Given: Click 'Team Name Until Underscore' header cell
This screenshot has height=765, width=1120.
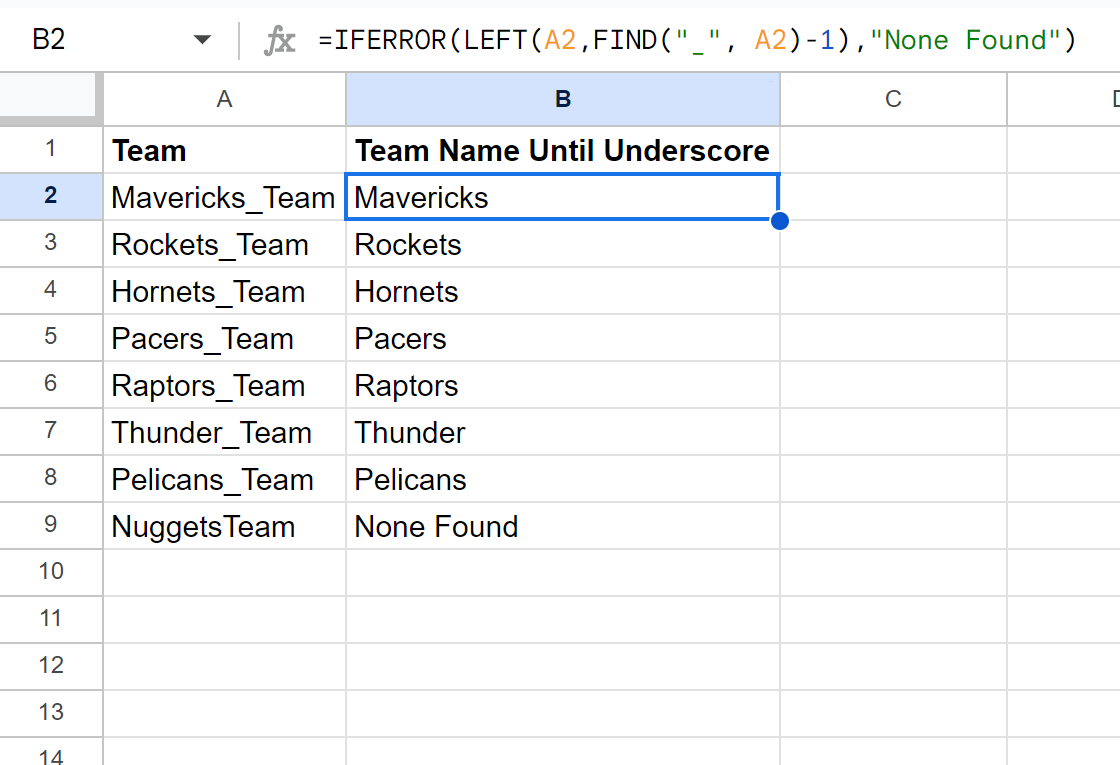Looking at the screenshot, I should (x=562, y=151).
